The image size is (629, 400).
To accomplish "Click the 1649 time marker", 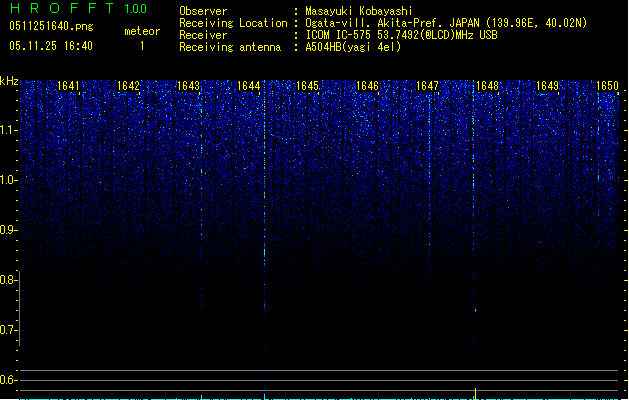I will click(x=548, y=86).
